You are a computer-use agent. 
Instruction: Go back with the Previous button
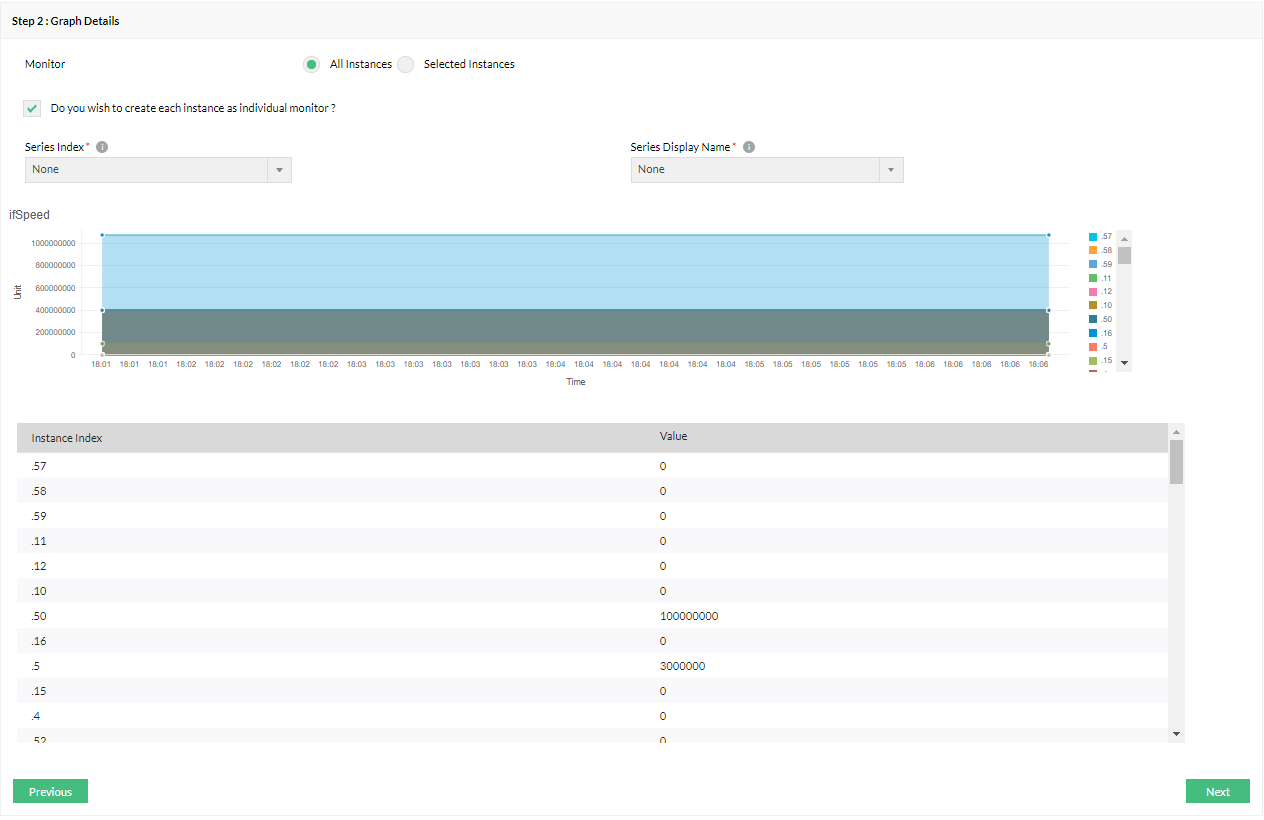point(50,792)
